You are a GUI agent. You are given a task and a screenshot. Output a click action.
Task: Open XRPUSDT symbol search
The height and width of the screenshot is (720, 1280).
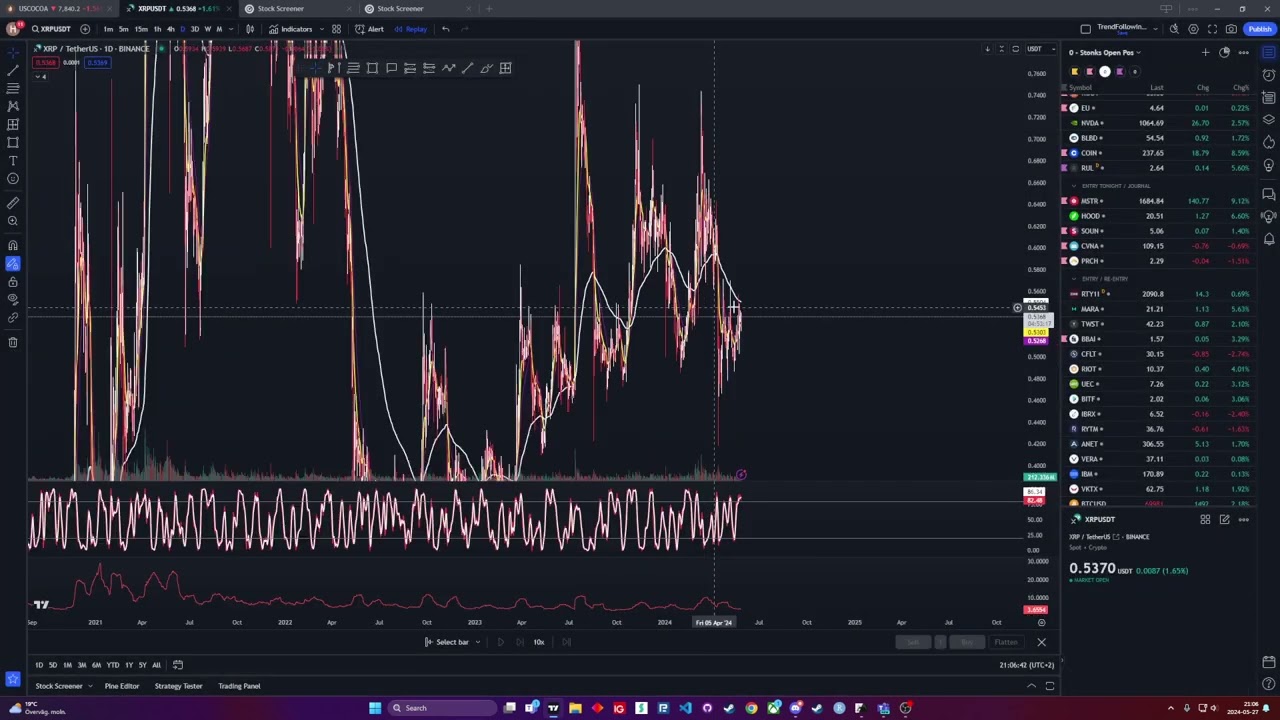(x=50, y=29)
